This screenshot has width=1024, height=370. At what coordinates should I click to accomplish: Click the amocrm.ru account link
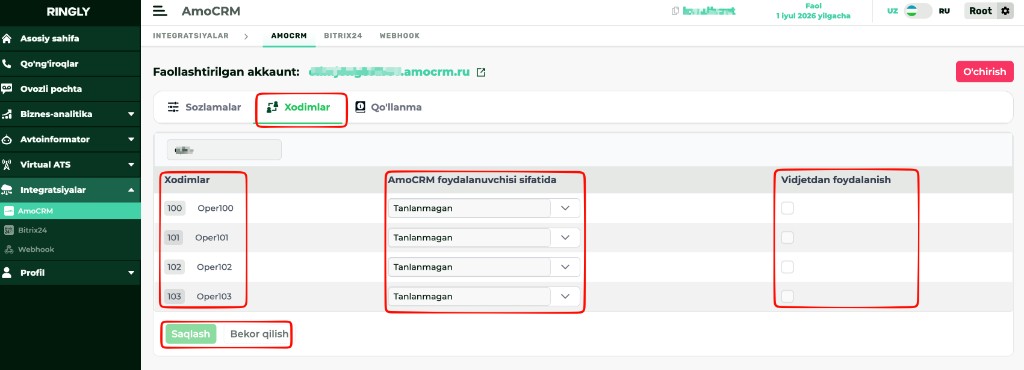coord(389,72)
